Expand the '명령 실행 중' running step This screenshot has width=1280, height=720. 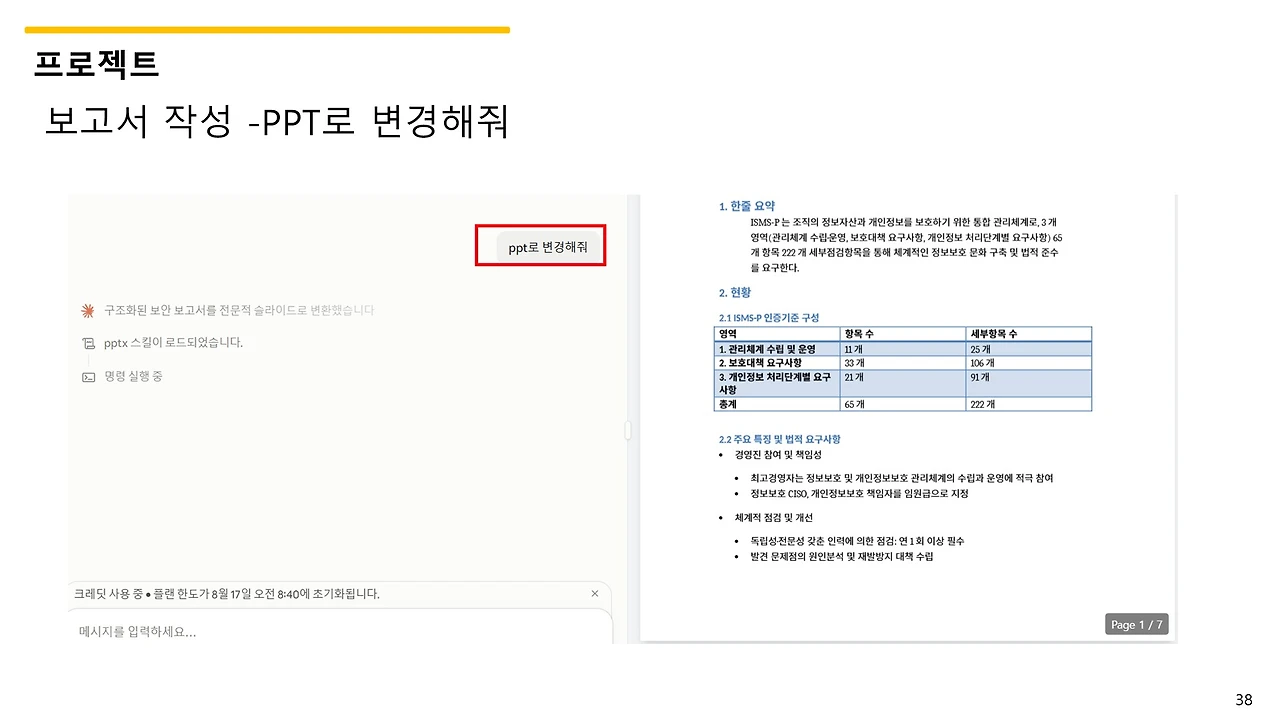point(133,377)
